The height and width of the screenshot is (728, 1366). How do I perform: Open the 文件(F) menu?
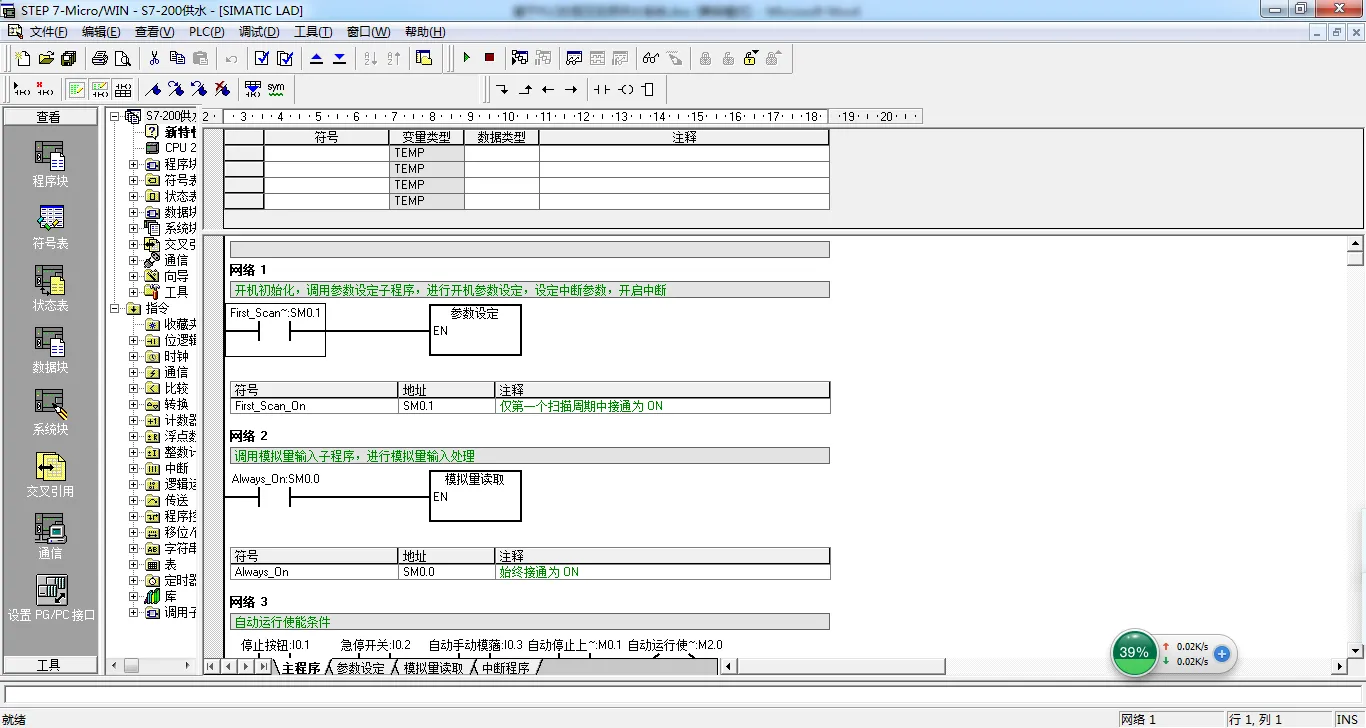tap(49, 32)
